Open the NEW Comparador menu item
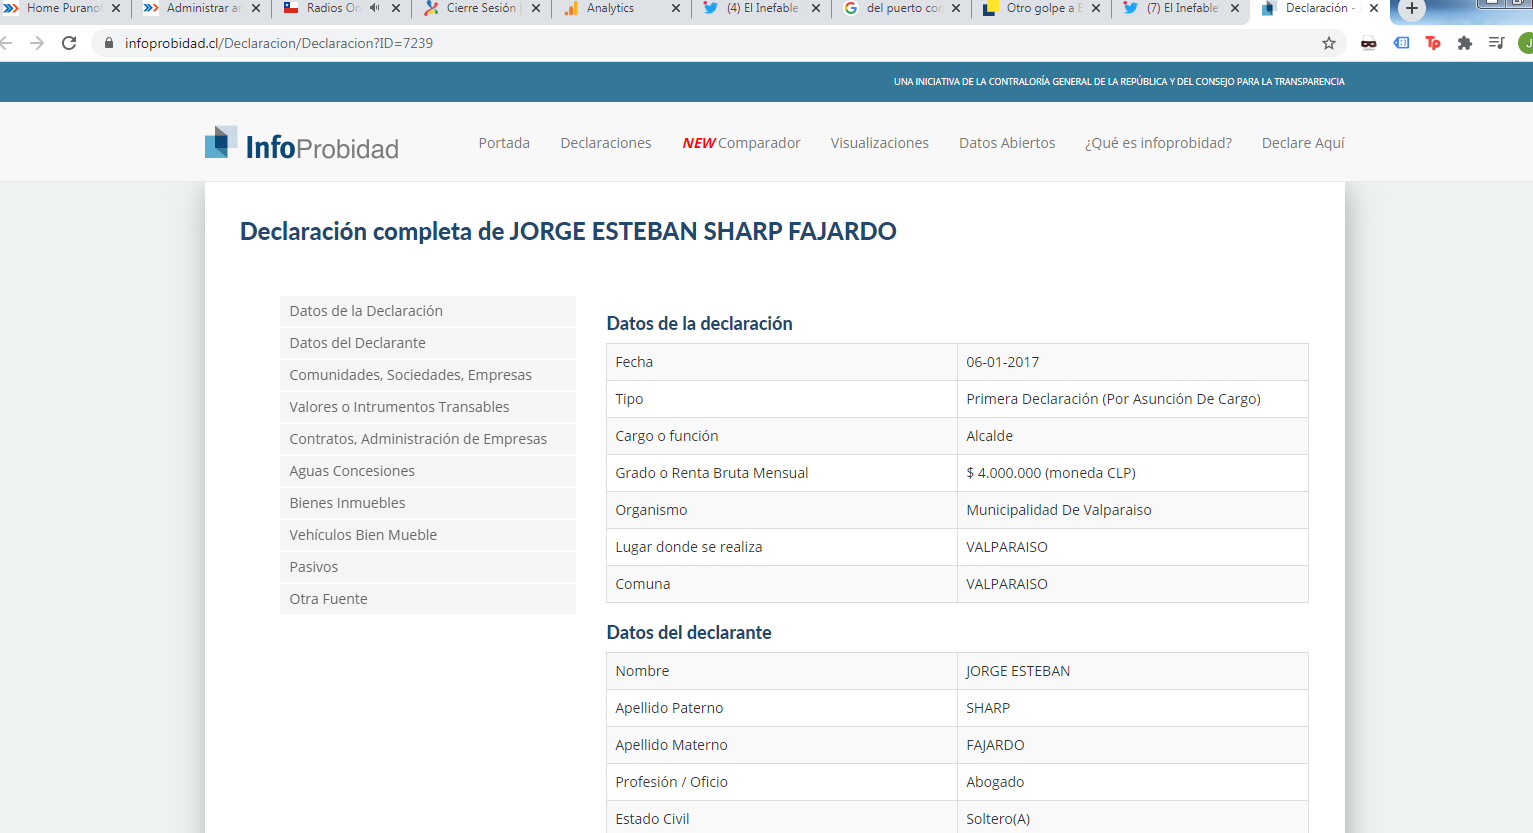The width and height of the screenshot is (1533, 833). coord(741,143)
